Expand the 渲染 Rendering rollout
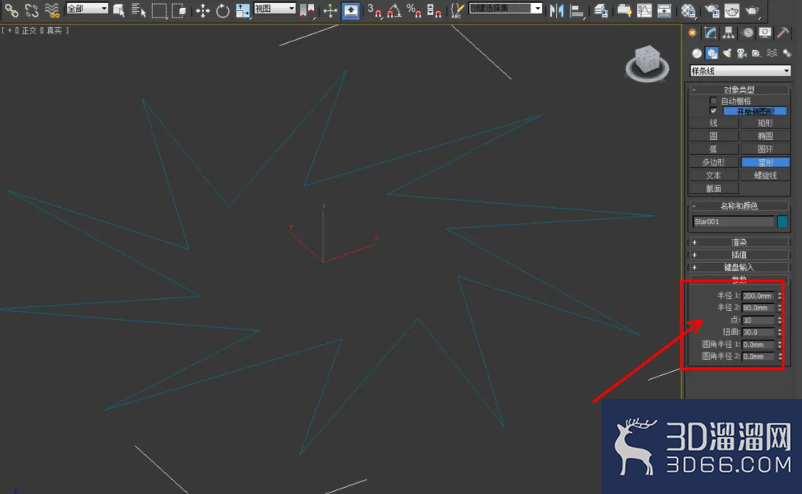Screen dimensions: 802x494 740,242
